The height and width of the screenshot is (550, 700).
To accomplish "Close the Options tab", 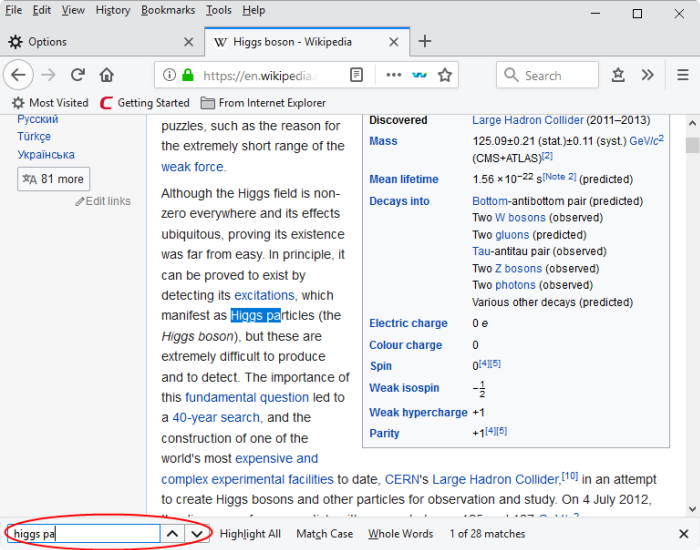I will pos(189,42).
